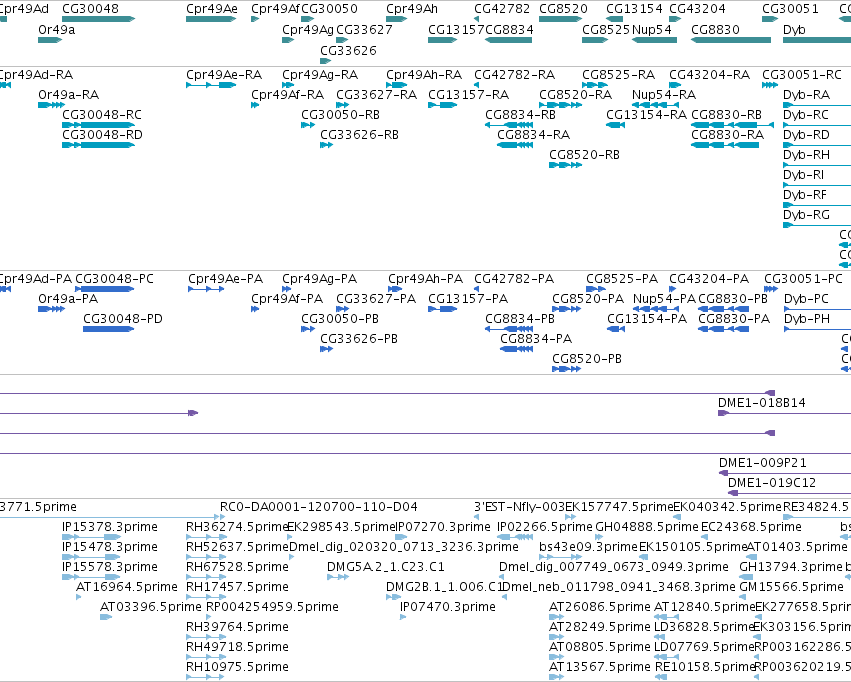Open the Nup54-PA protein label
This screenshot has height=682, width=851.
(x=664, y=299)
